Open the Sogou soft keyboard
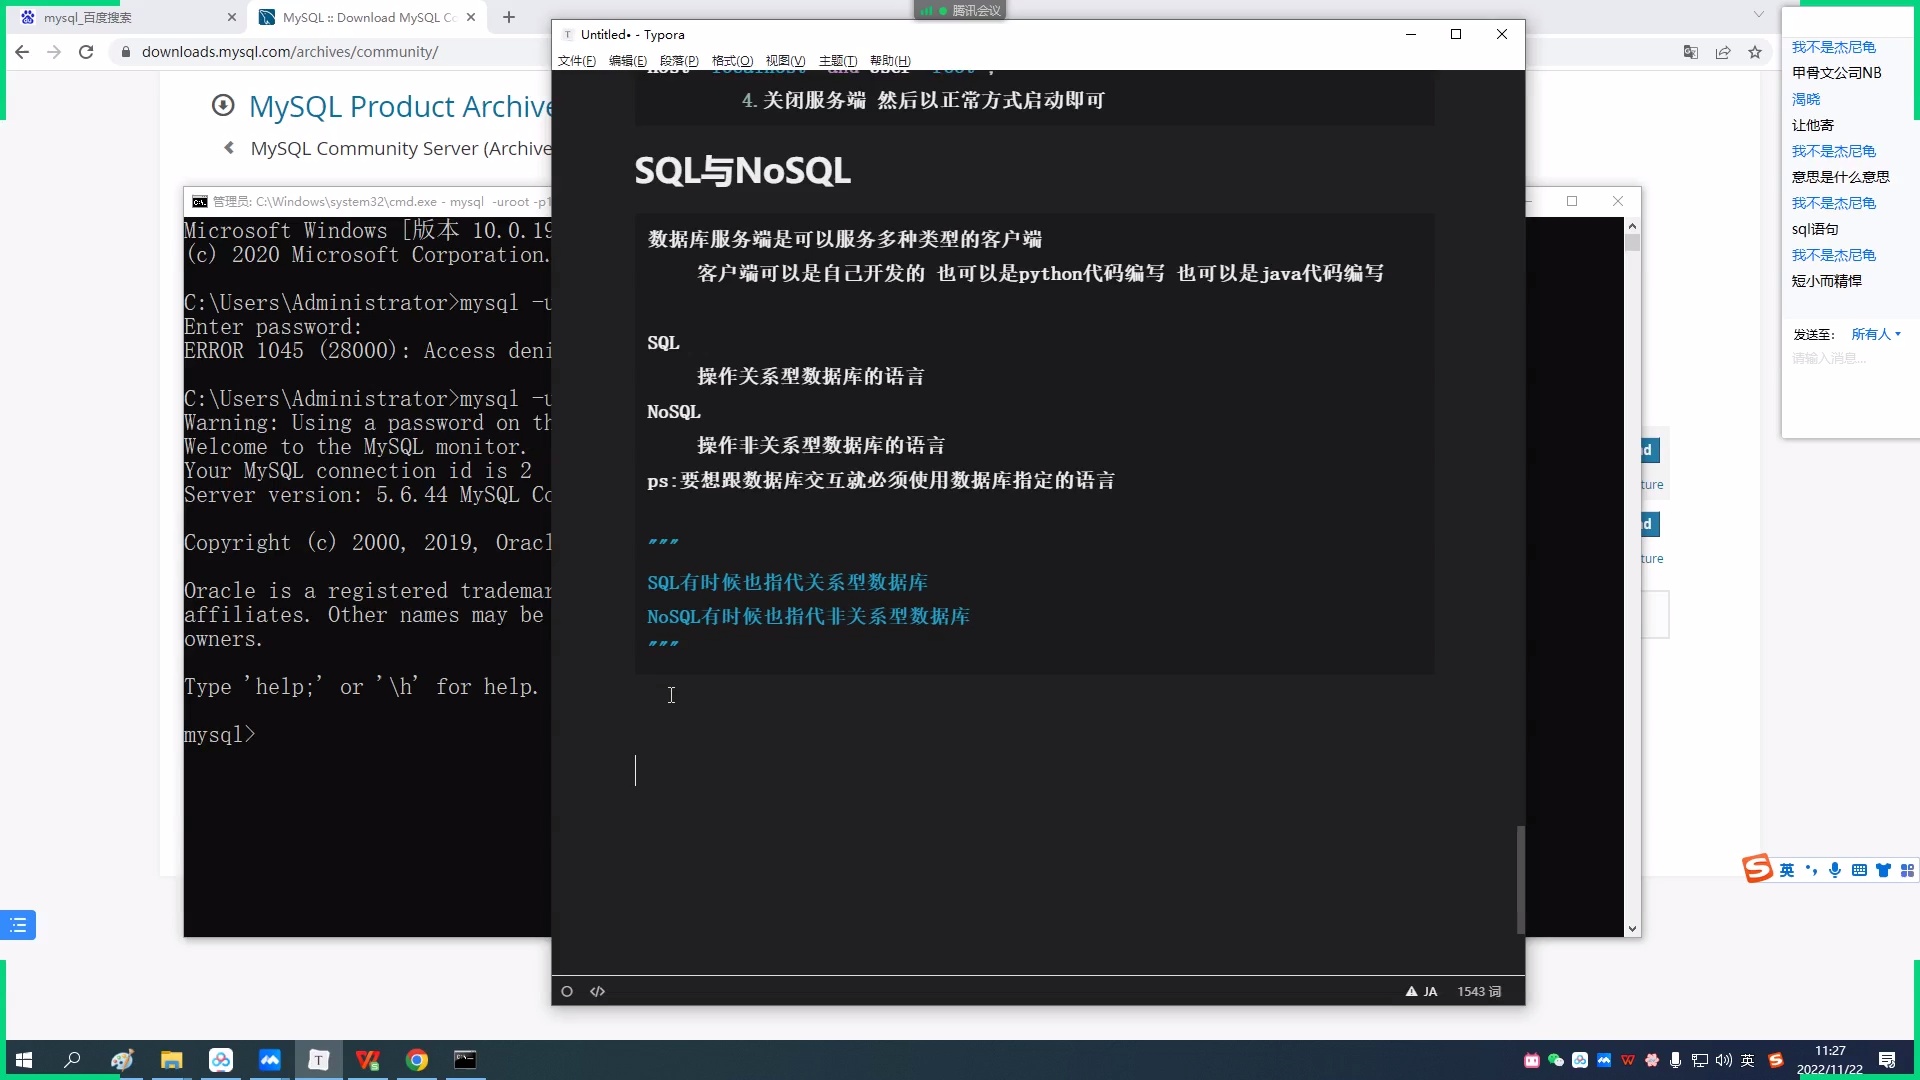The height and width of the screenshot is (1080, 1920). 1858,869
